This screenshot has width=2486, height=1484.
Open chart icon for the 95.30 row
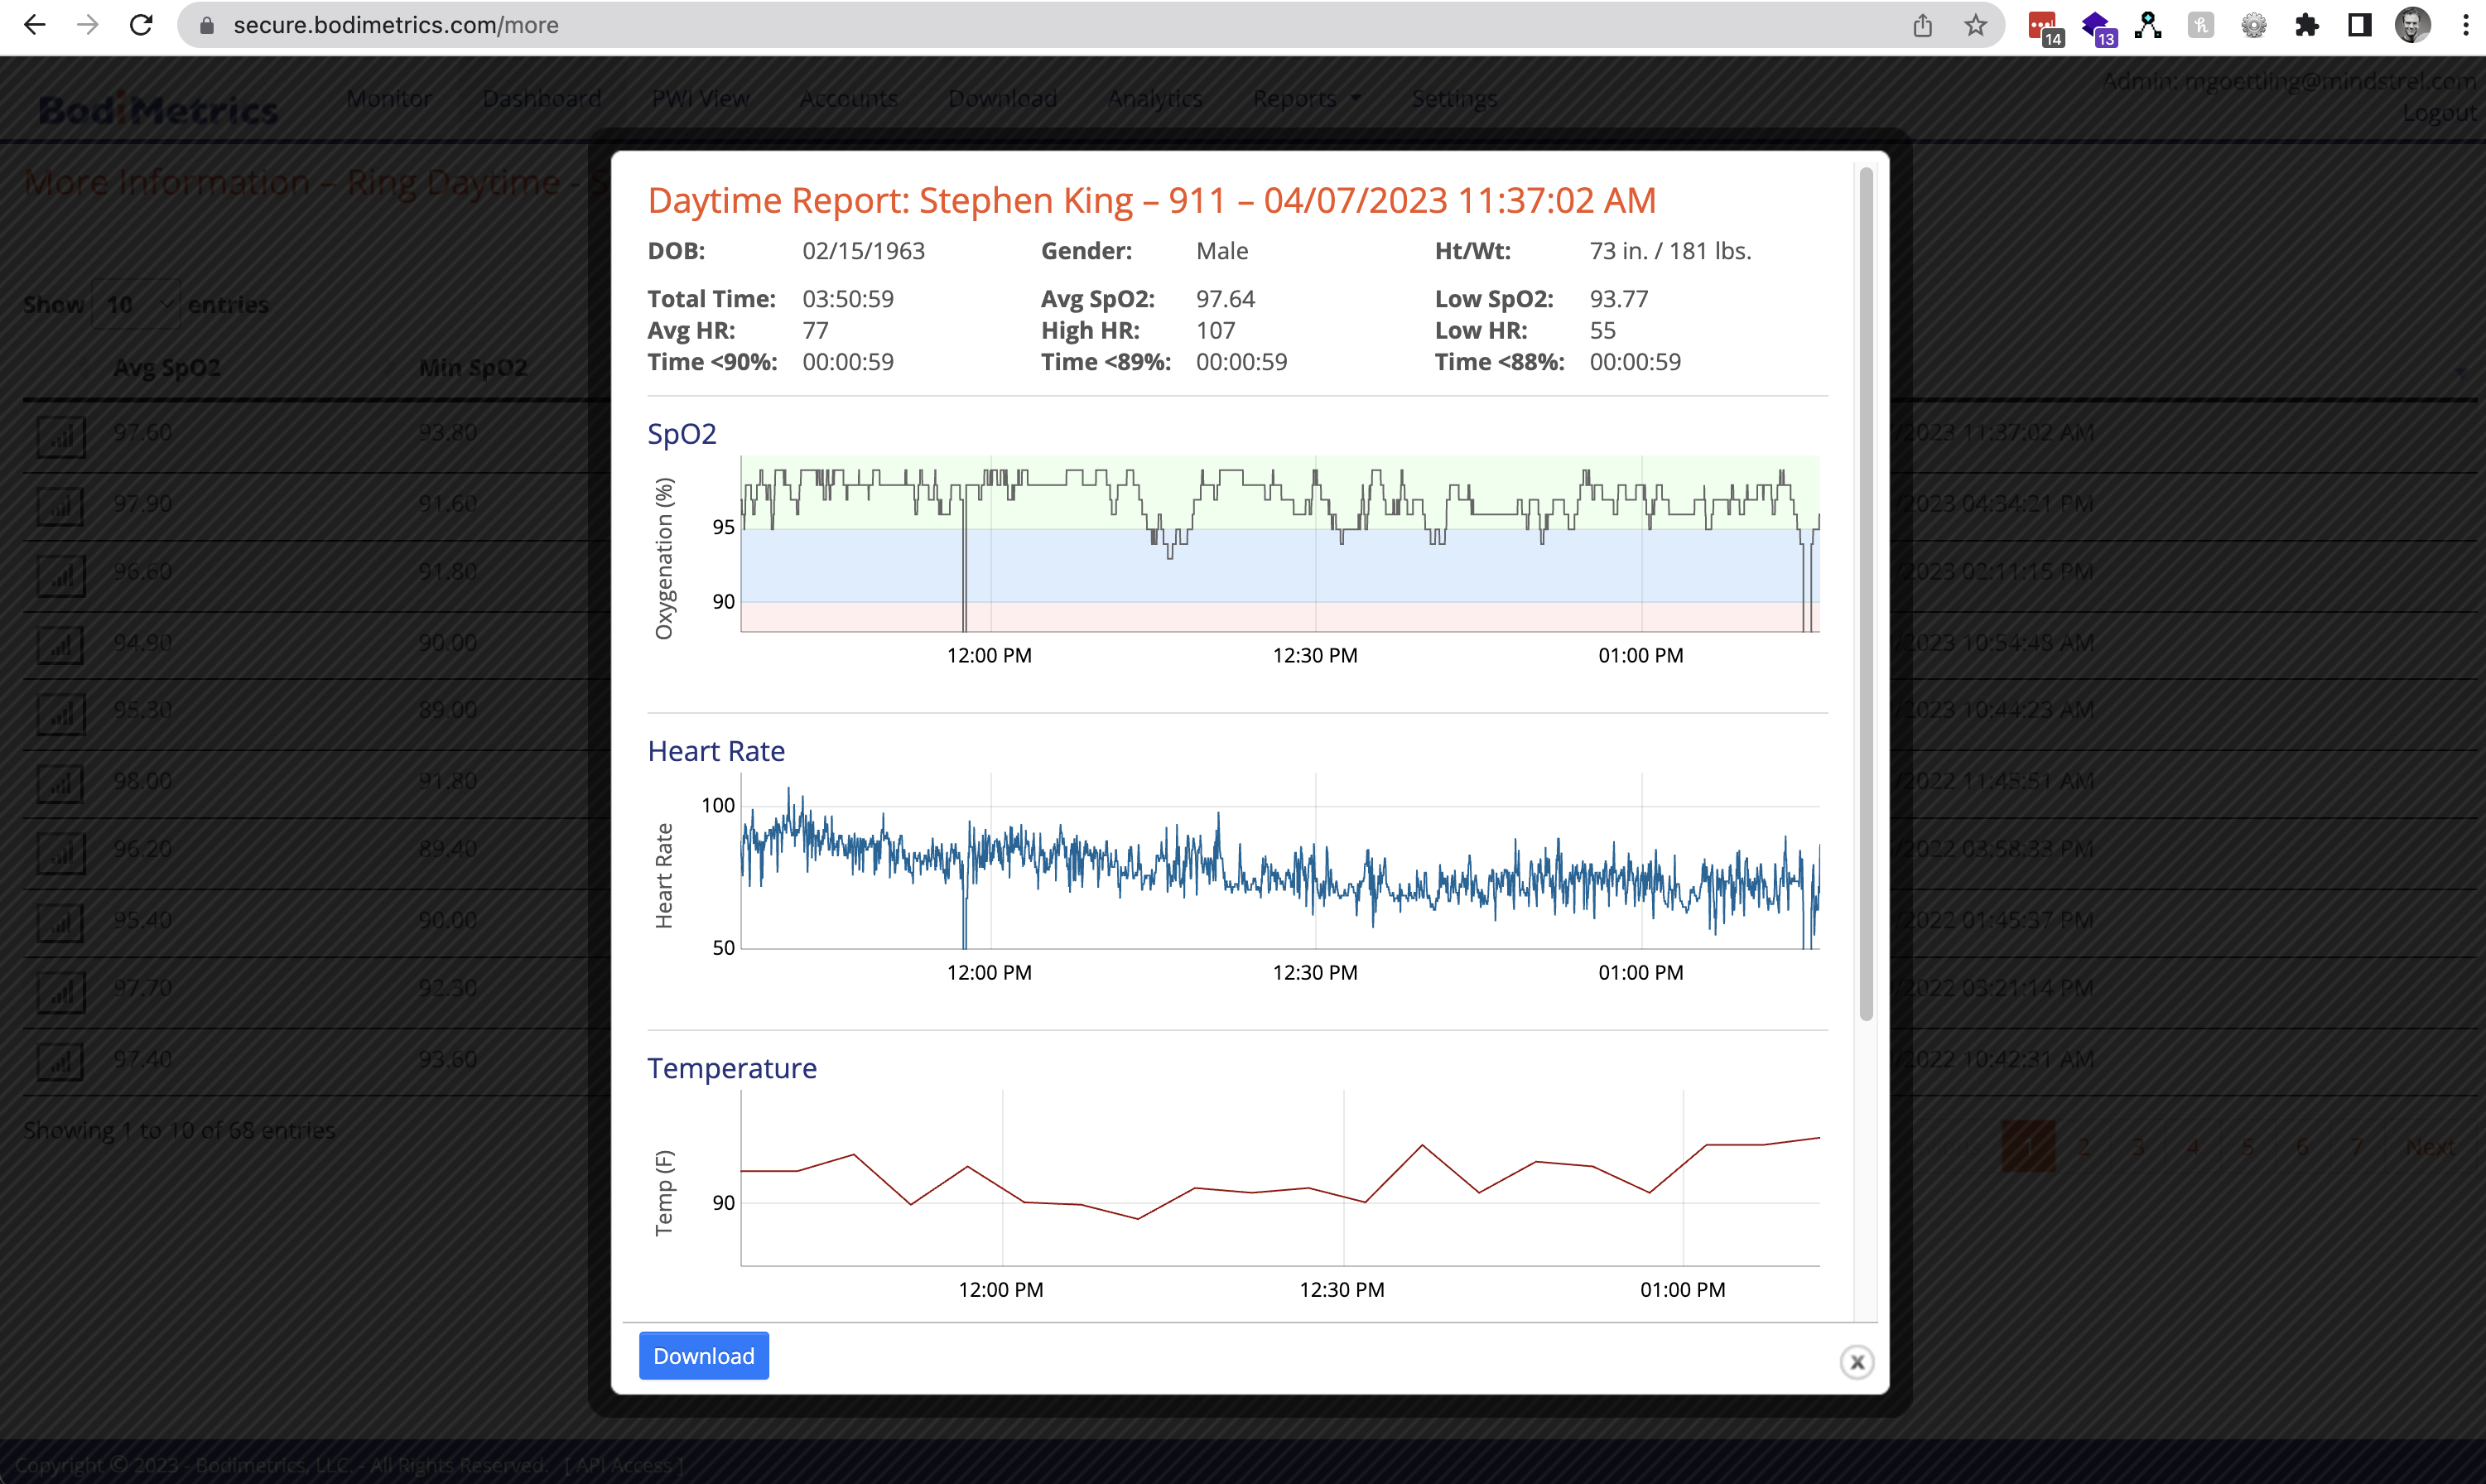tap(61, 714)
